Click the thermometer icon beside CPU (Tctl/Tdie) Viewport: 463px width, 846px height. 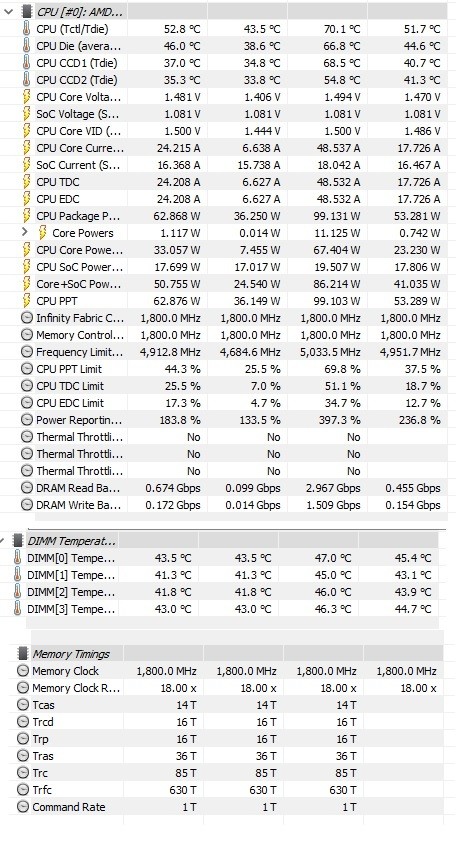pos(27,29)
